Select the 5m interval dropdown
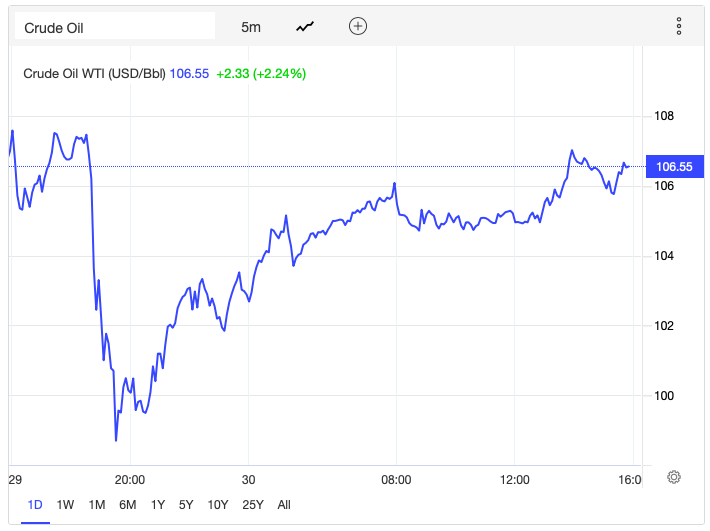710x531 pixels. click(251, 27)
